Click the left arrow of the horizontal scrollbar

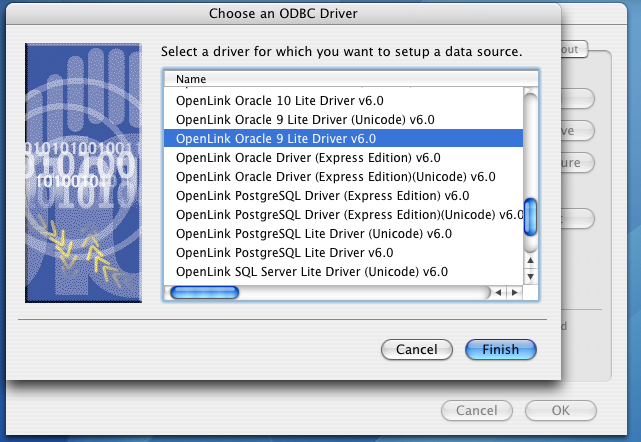(498, 292)
